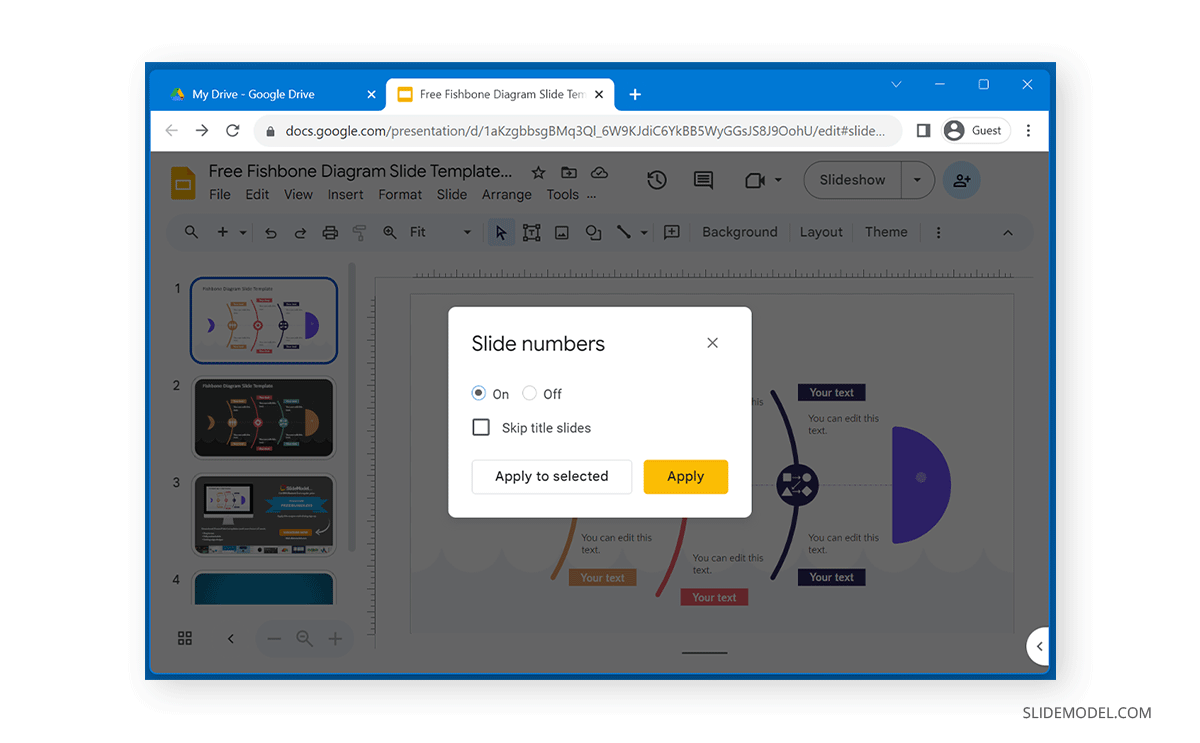The height and width of the screenshot is (743, 1200).
Task: Click the search menus magnifier icon
Action: 191,232
